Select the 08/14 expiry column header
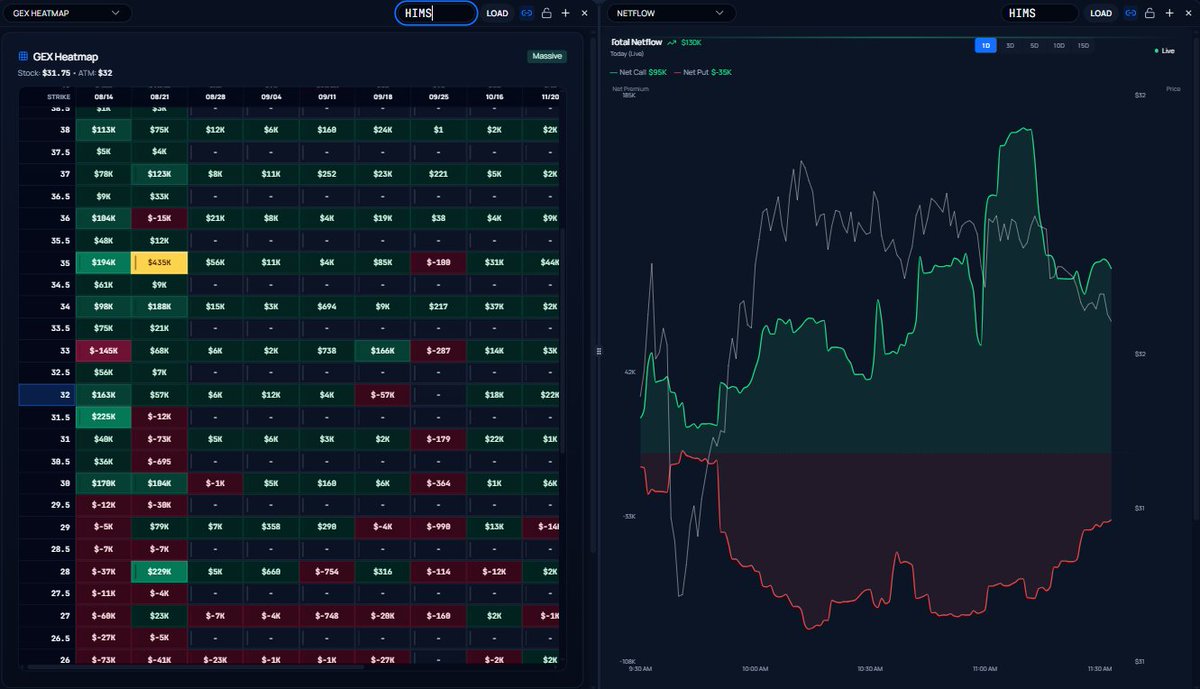The height and width of the screenshot is (689, 1200). pos(103,96)
